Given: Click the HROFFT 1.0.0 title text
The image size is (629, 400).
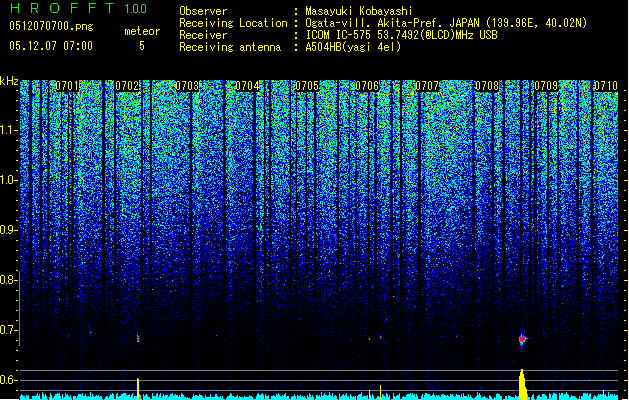Looking at the screenshot, I should click(78, 8).
